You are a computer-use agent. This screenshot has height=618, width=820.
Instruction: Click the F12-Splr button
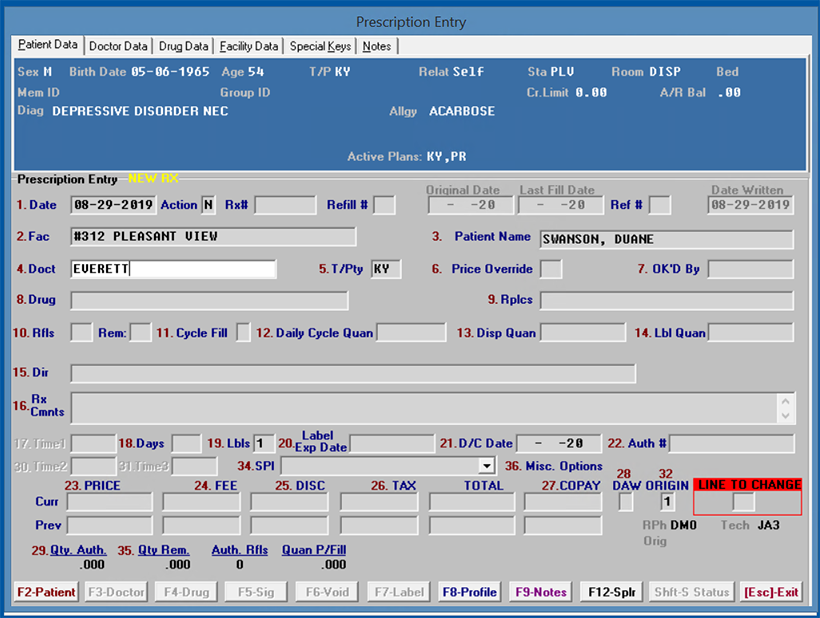pyautogui.click(x=611, y=592)
